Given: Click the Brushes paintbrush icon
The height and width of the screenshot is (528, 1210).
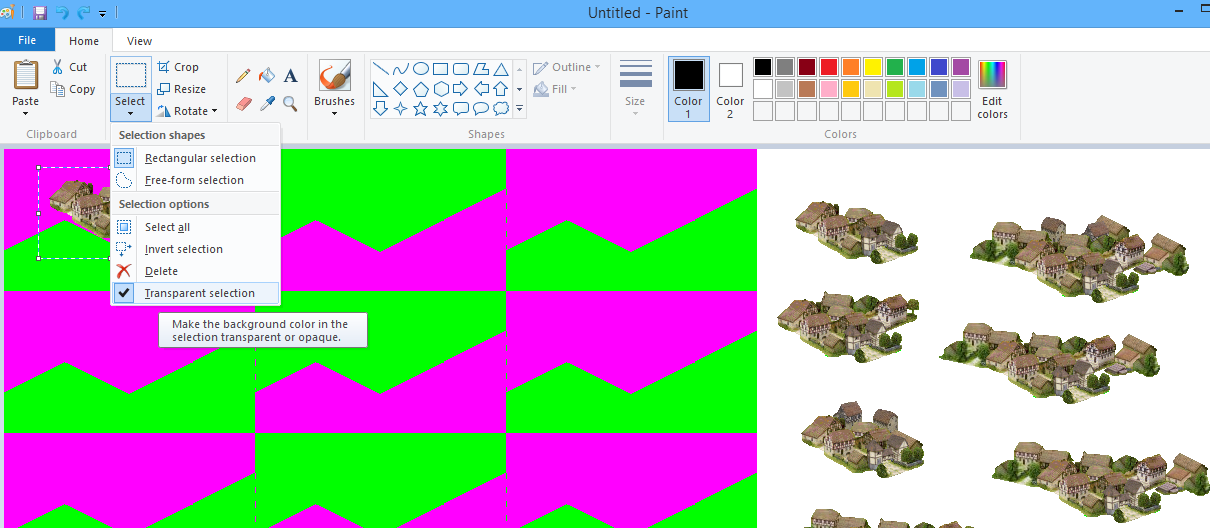Looking at the screenshot, I should (334, 76).
